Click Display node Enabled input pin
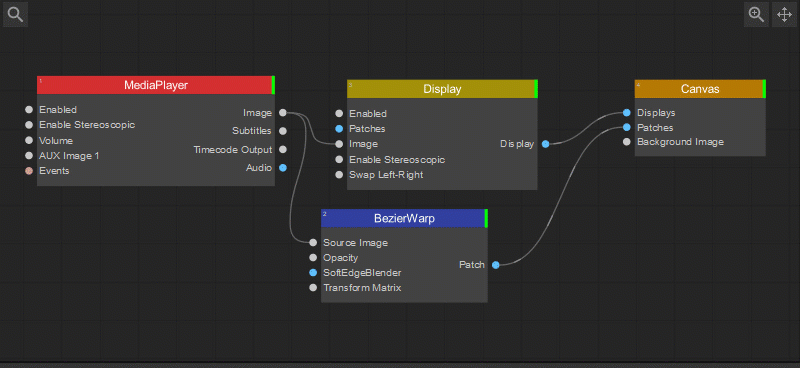Screen dimensions: 800x368 click(339, 114)
